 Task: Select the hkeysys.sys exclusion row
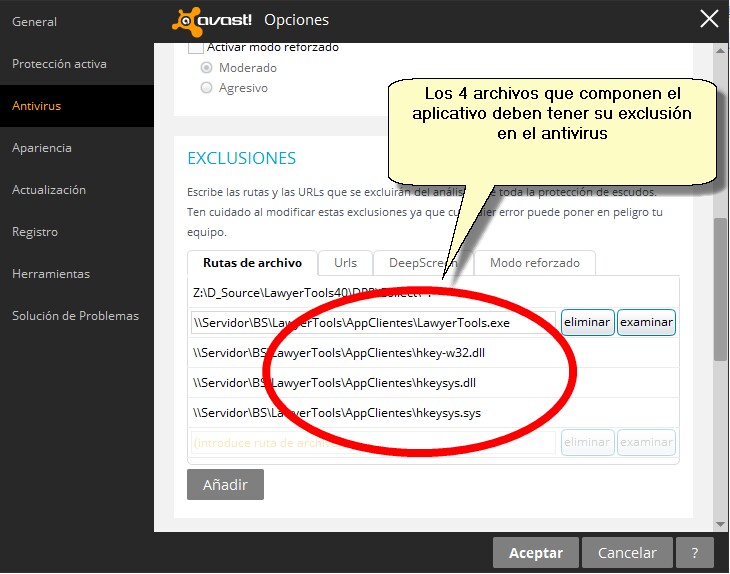pyautogui.click(x=433, y=413)
